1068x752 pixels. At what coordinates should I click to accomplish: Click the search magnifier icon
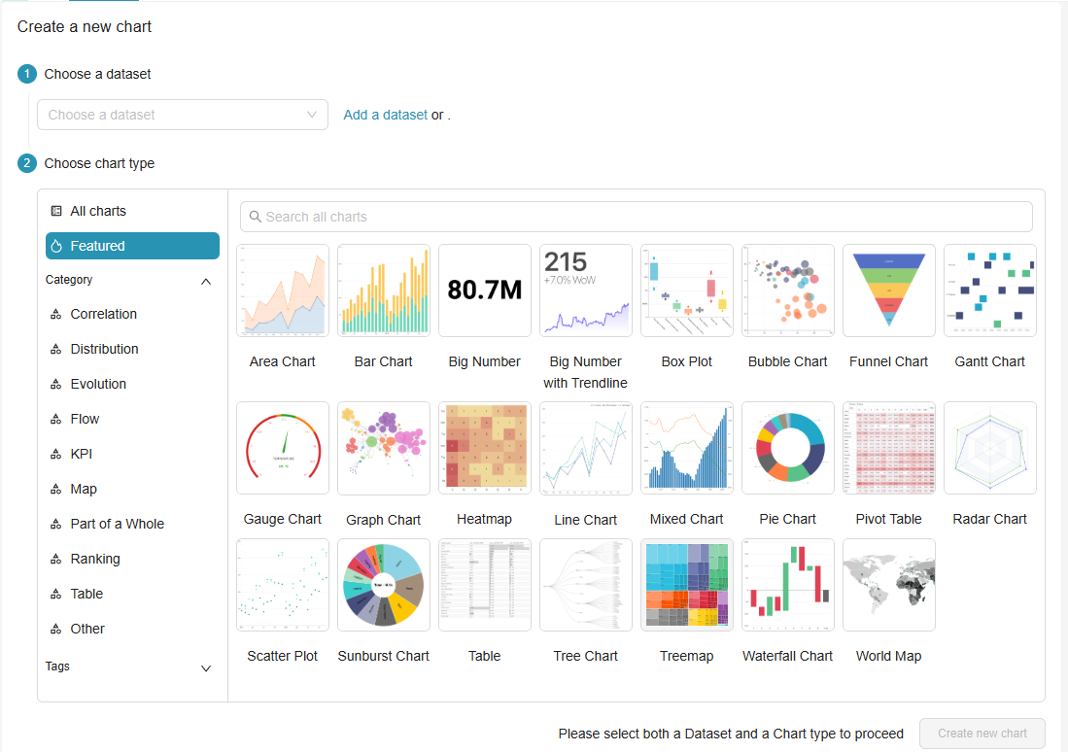coord(255,217)
